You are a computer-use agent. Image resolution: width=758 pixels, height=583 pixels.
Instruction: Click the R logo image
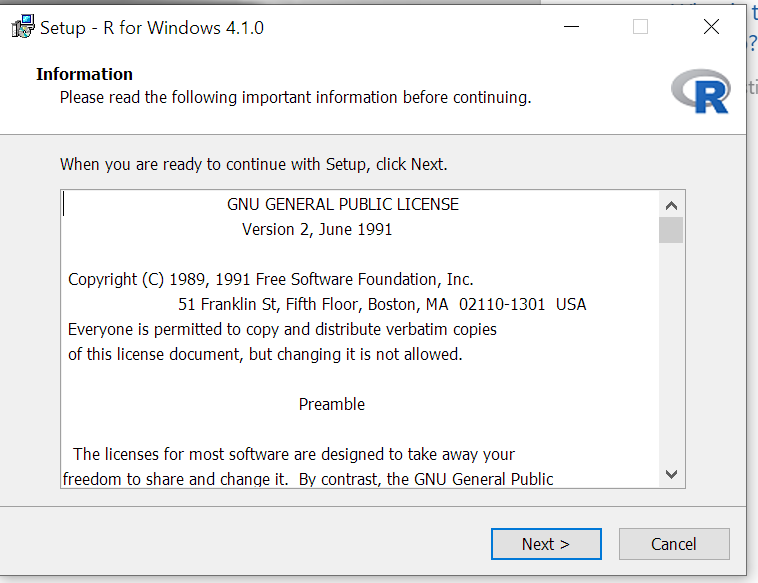(x=700, y=91)
